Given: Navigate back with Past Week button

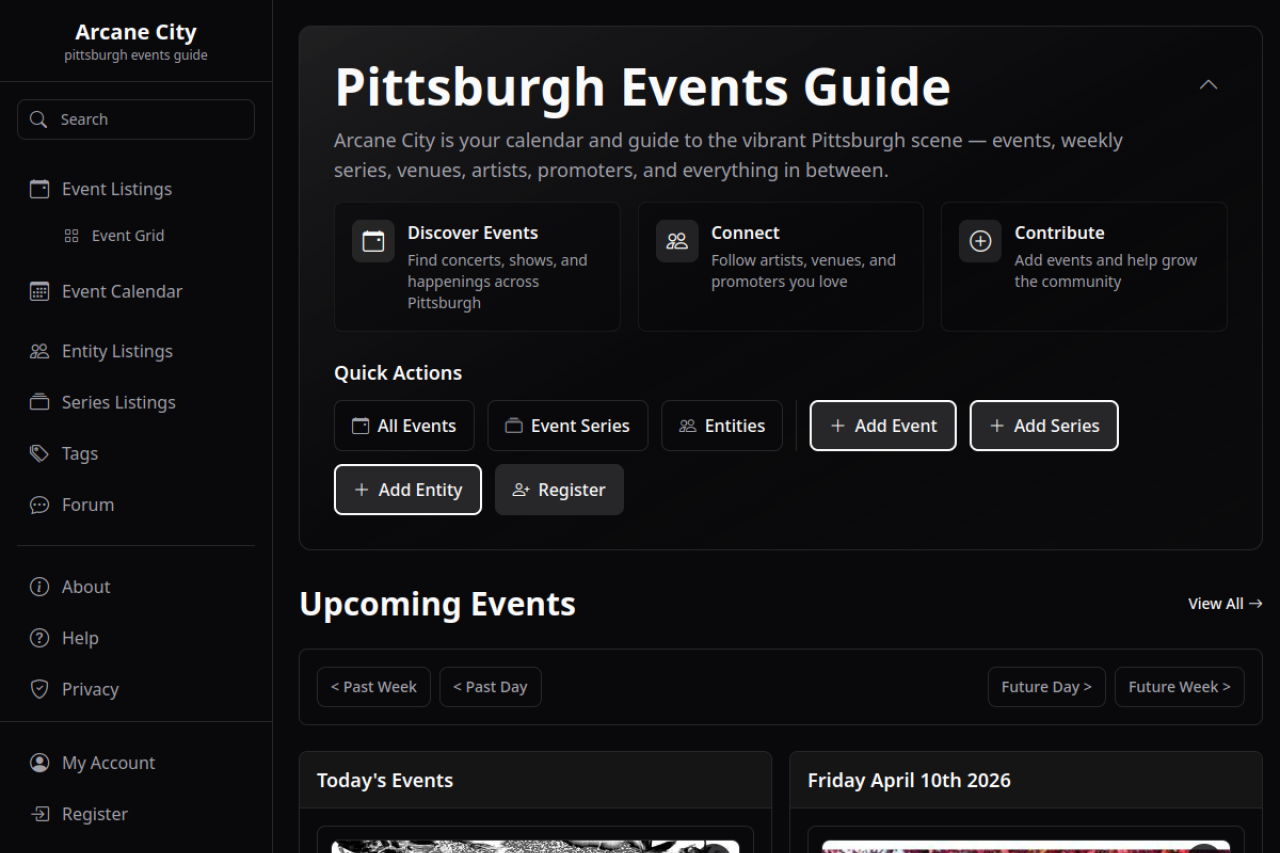Looking at the screenshot, I should pyautogui.click(x=374, y=687).
